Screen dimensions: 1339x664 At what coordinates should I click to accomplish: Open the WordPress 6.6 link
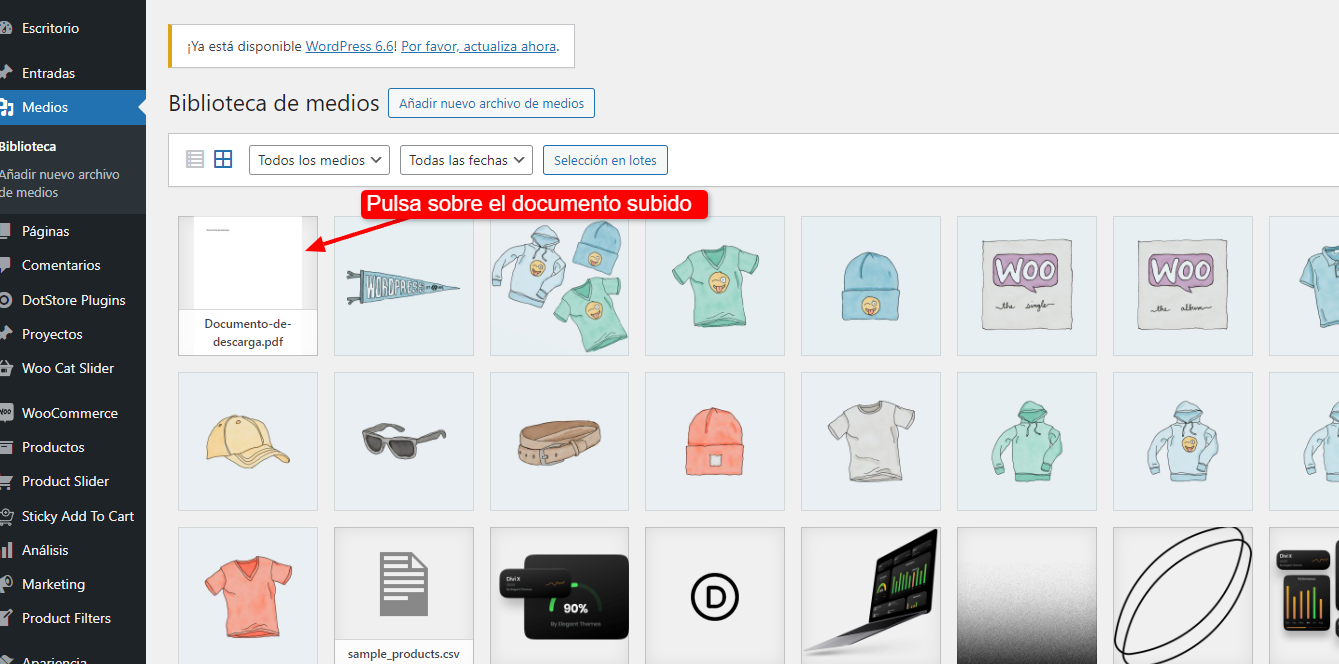[349, 46]
